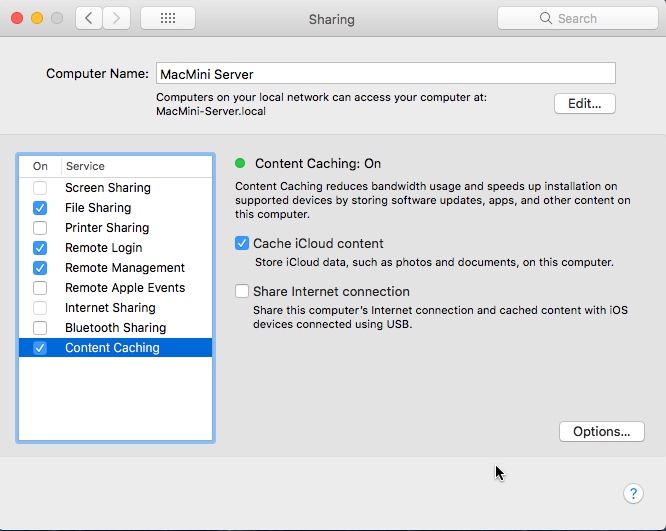Select the Remote Login service row
Viewport: 666px width, 531px height.
pos(116,248)
